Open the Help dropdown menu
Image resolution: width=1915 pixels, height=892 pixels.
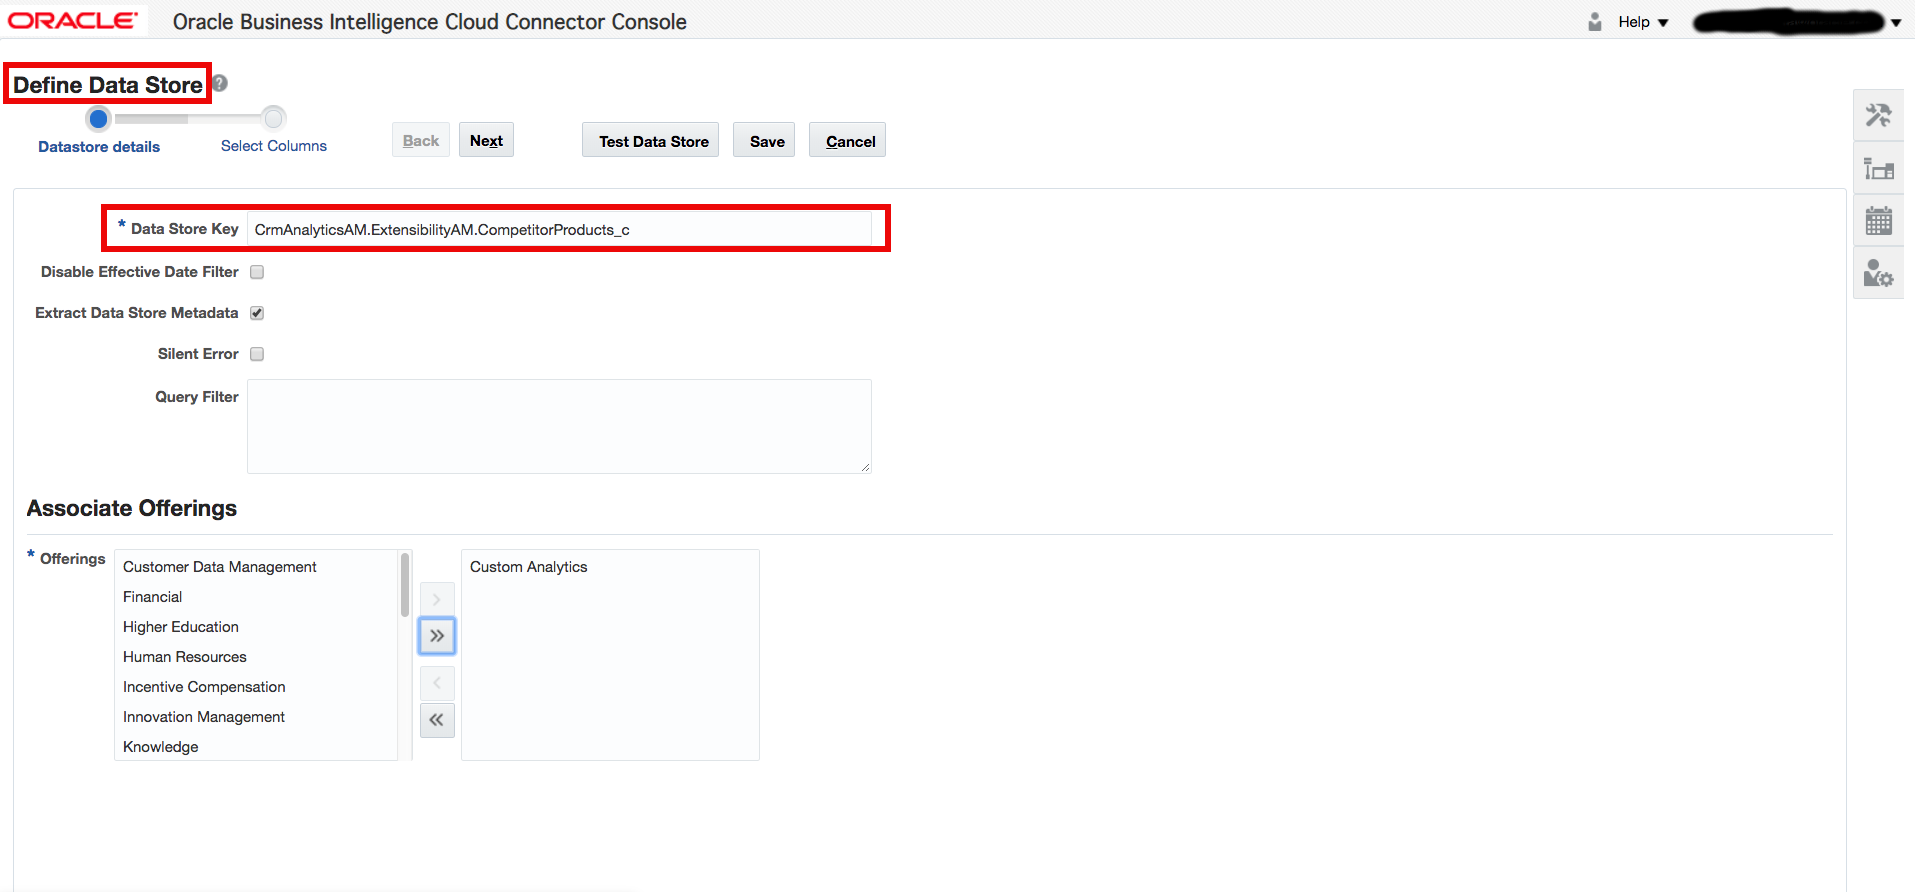tap(1642, 22)
